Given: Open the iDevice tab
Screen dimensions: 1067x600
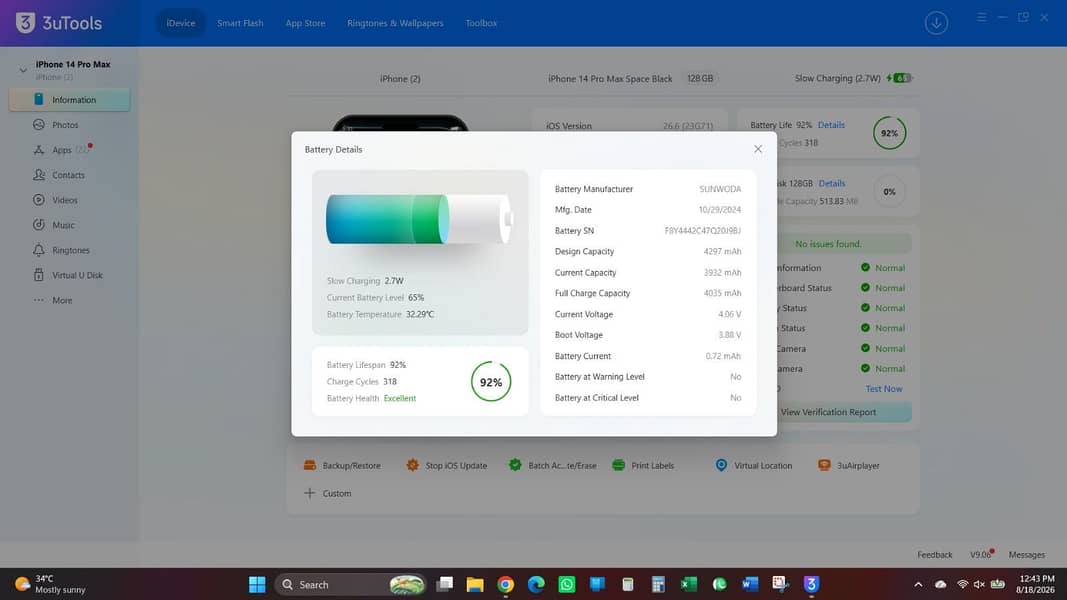Looking at the screenshot, I should point(180,23).
